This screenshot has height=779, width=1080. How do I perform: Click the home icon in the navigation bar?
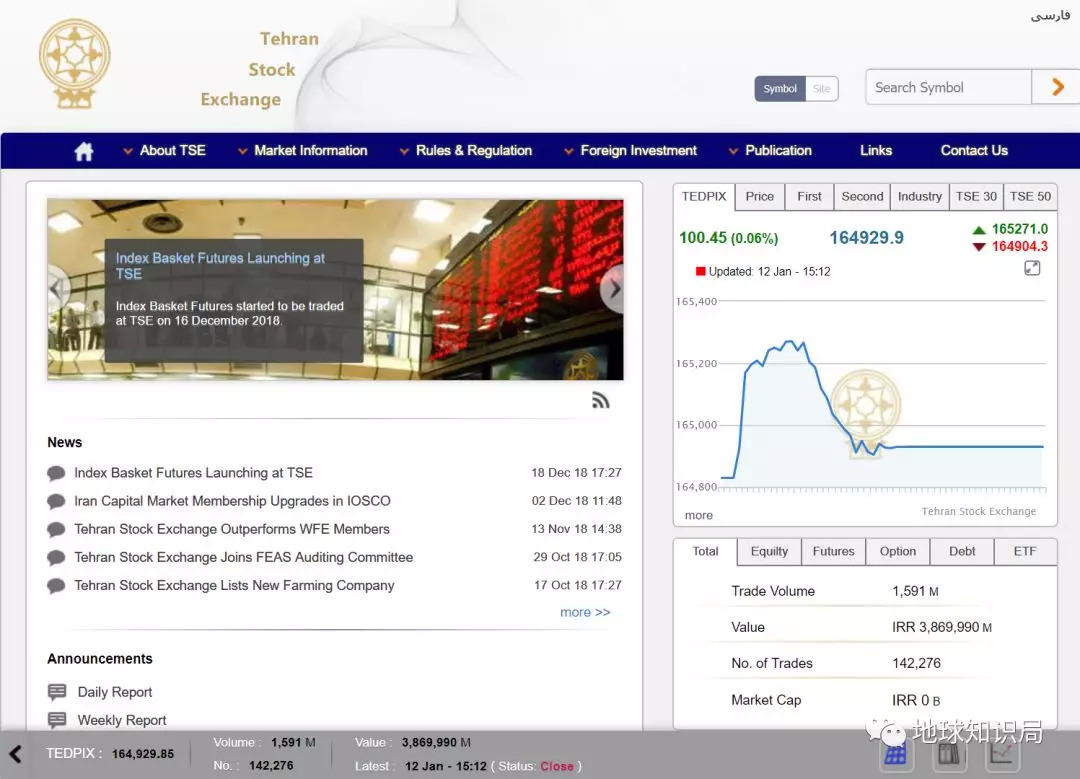[x=84, y=151]
